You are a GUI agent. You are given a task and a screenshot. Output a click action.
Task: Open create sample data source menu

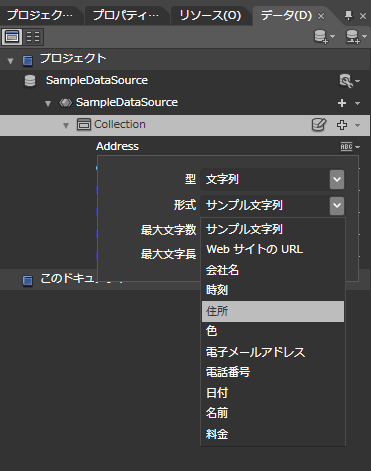coord(324,37)
